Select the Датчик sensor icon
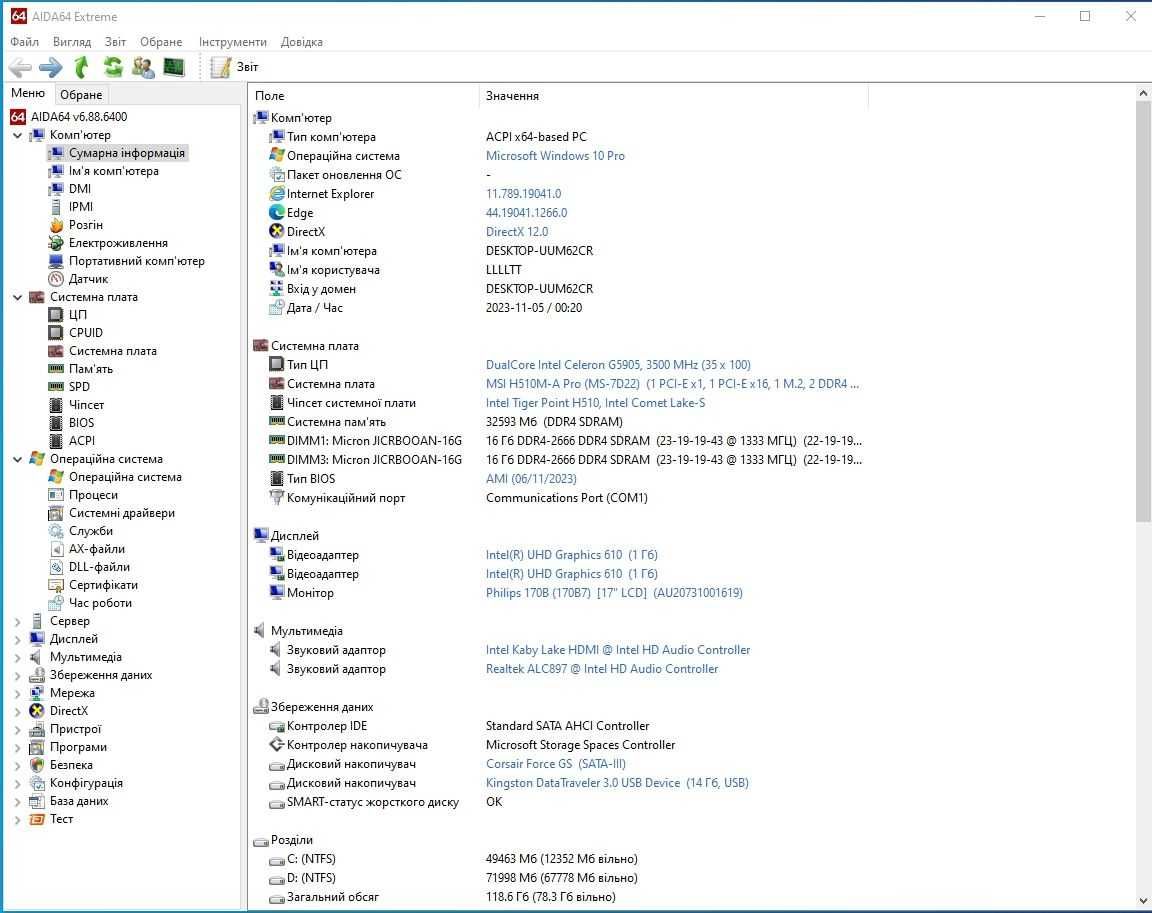Image resolution: width=1152 pixels, height=913 pixels. pos(56,279)
